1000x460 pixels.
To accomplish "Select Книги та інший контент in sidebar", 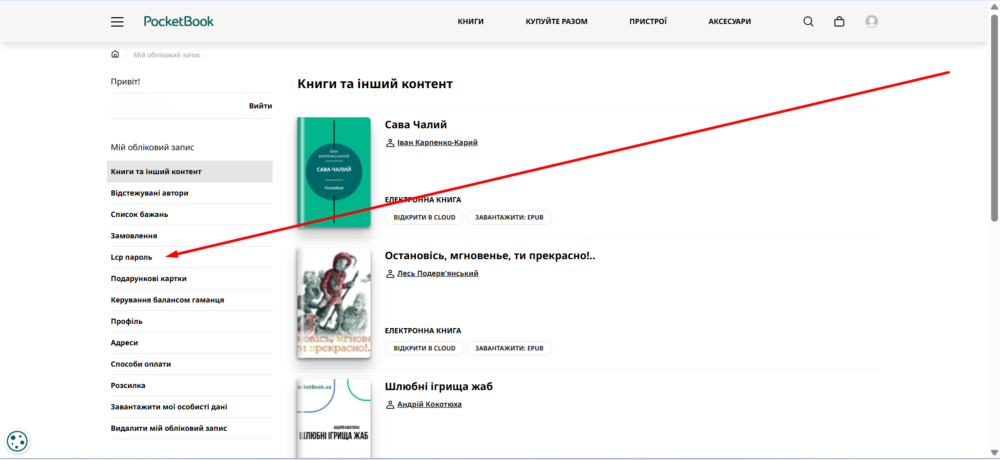I will (x=190, y=172).
